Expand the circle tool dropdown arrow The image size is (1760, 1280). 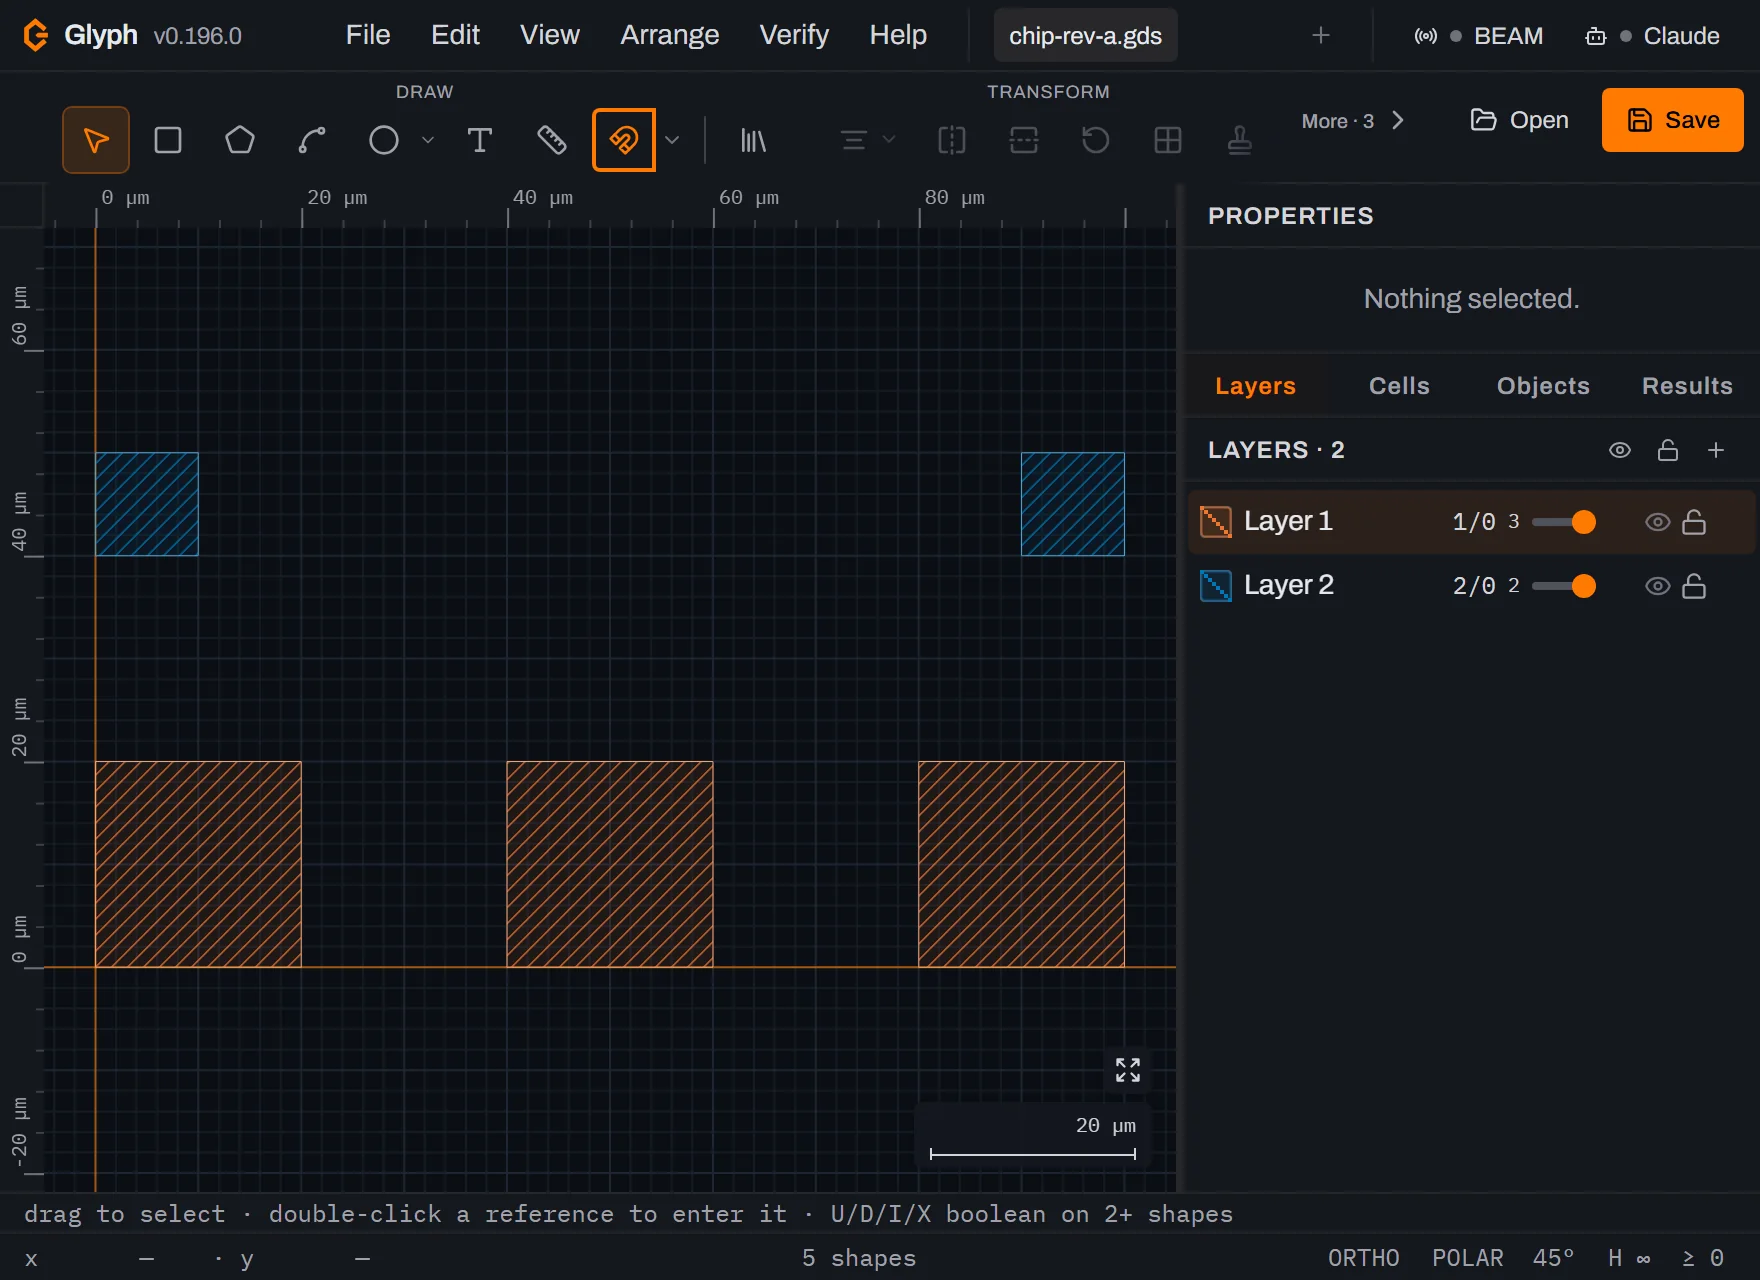pyautogui.click(x=428, y=140)
